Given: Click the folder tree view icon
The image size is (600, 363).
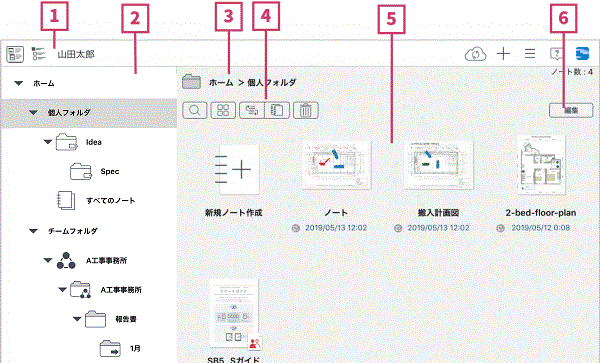Looking at the screenshot, I should (x=39, y=54).
